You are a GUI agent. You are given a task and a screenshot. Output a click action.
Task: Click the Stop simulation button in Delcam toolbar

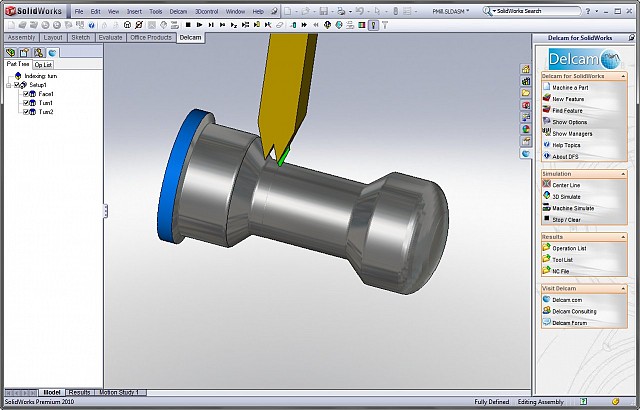point(188,25)
